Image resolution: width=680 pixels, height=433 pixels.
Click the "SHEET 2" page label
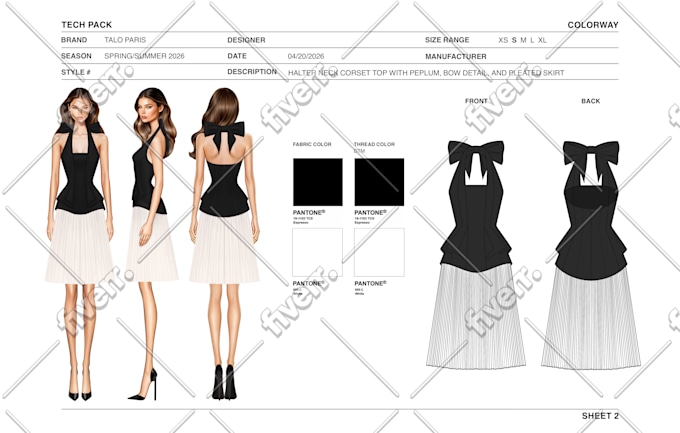tap(600, 416)
